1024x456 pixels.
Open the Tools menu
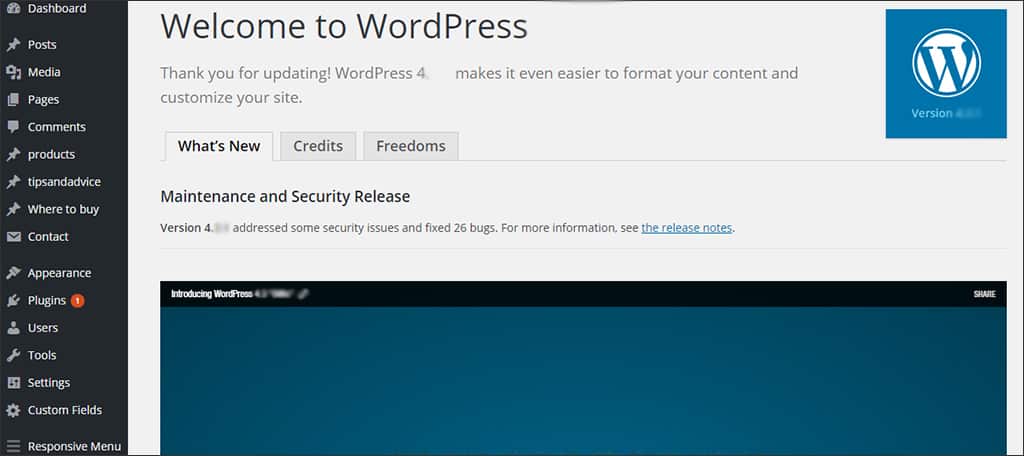tap(42, 355)
